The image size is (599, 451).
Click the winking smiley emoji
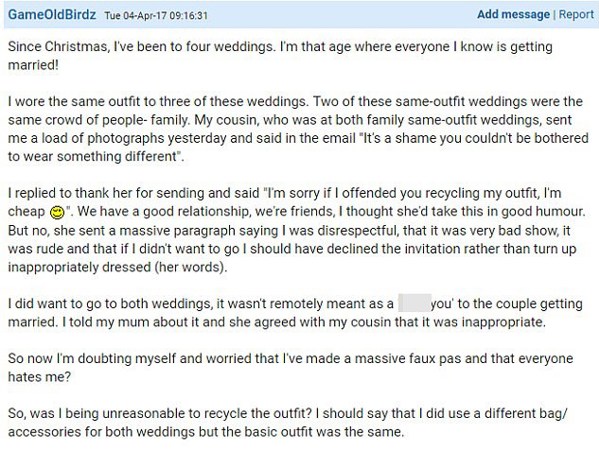(x=57, y=212)
